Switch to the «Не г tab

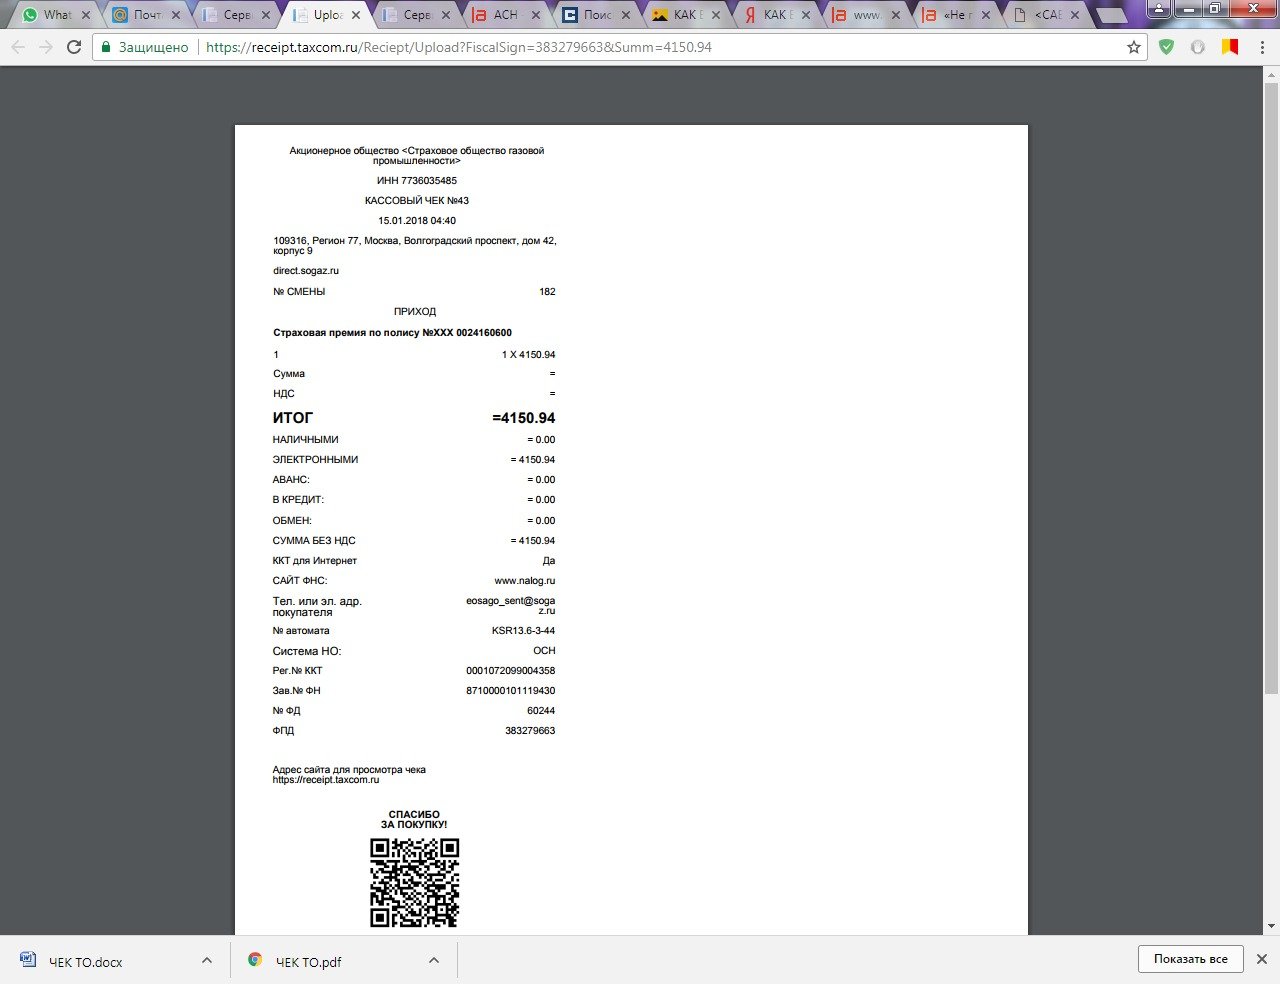coord(956,15)
